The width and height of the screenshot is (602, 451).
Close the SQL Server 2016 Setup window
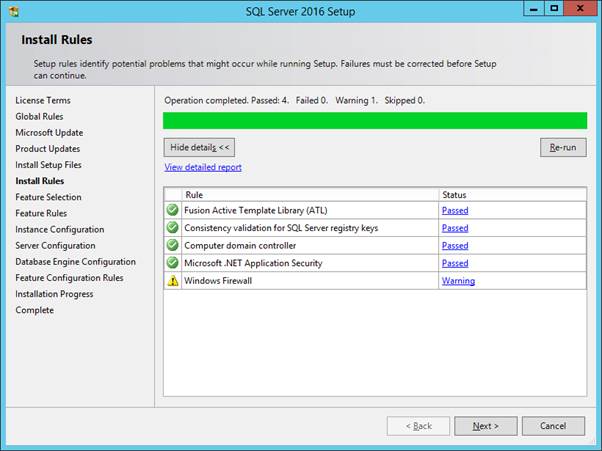click(580, 8)
